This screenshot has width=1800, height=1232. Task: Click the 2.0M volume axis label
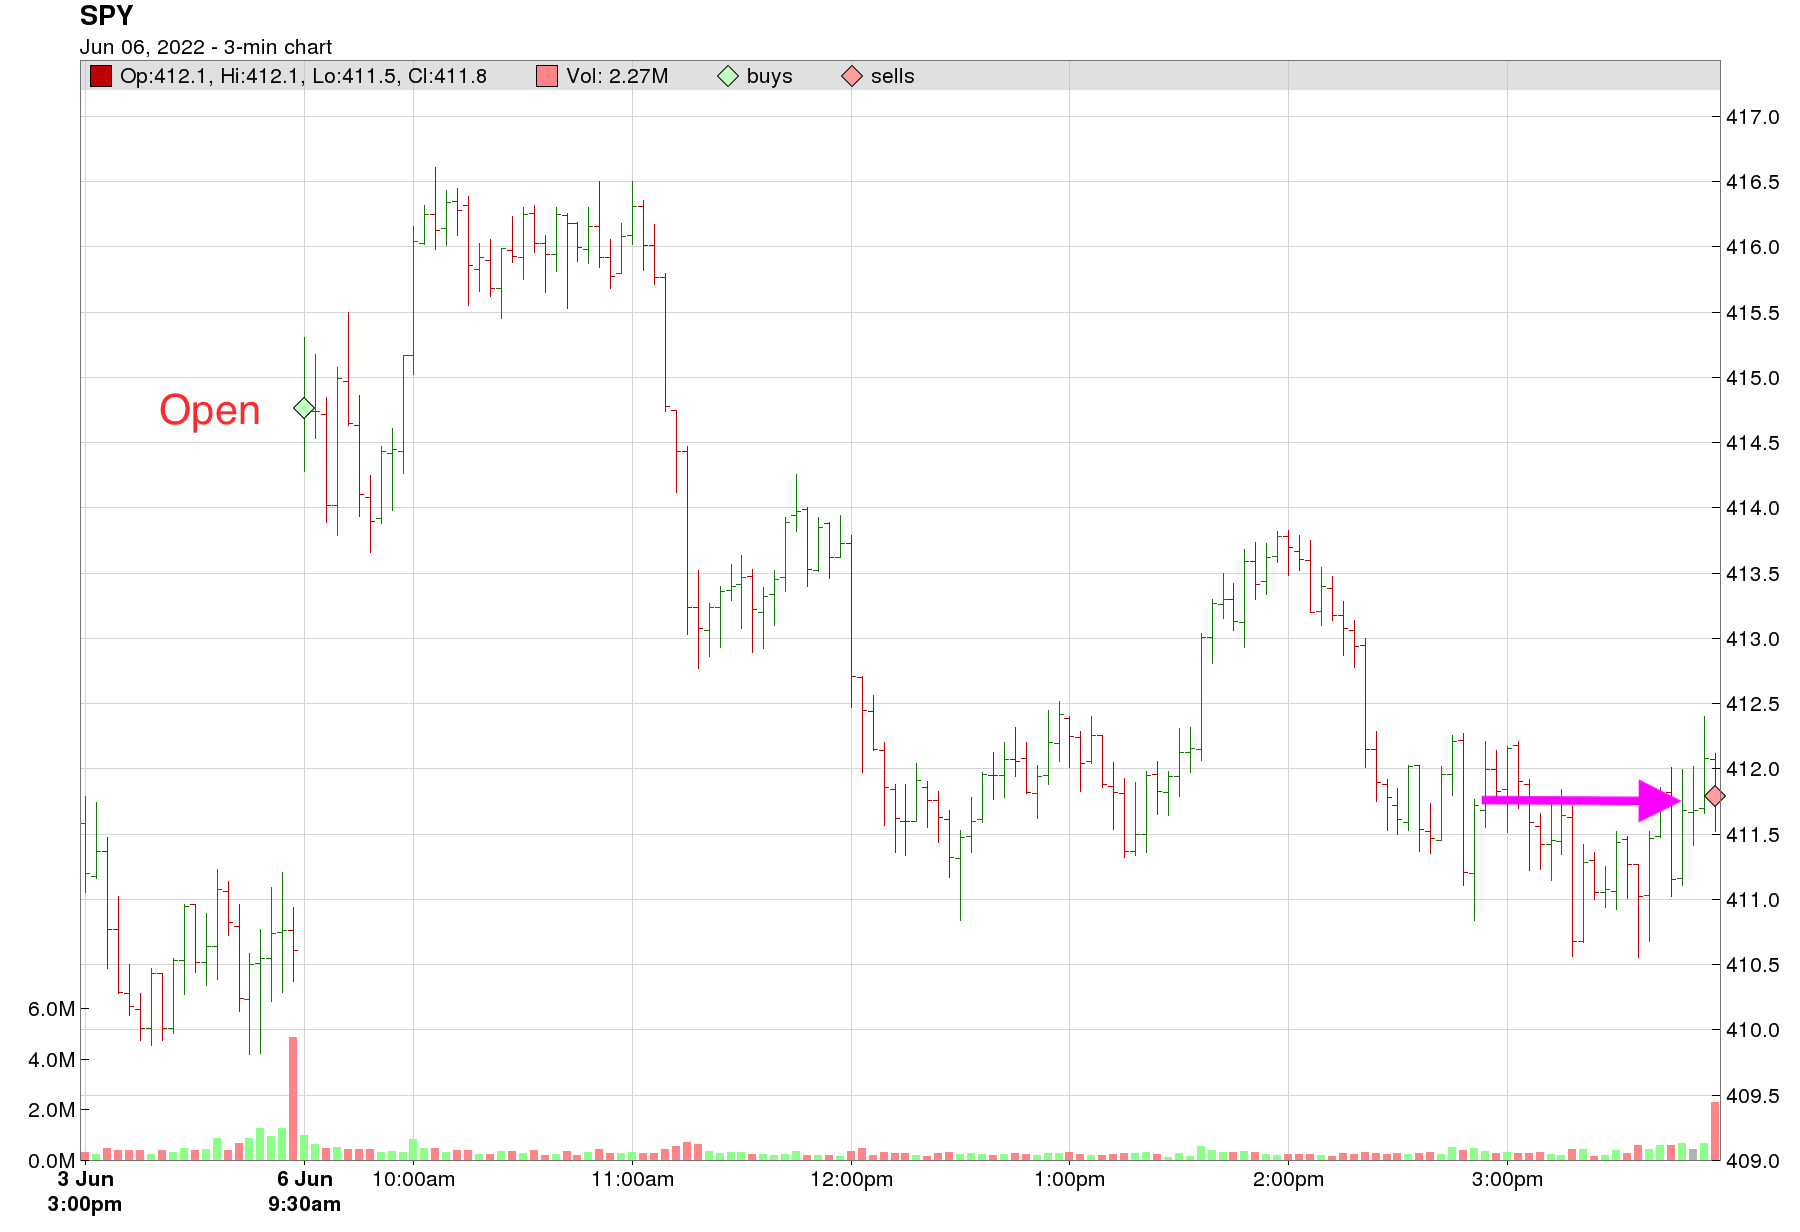52,1110
